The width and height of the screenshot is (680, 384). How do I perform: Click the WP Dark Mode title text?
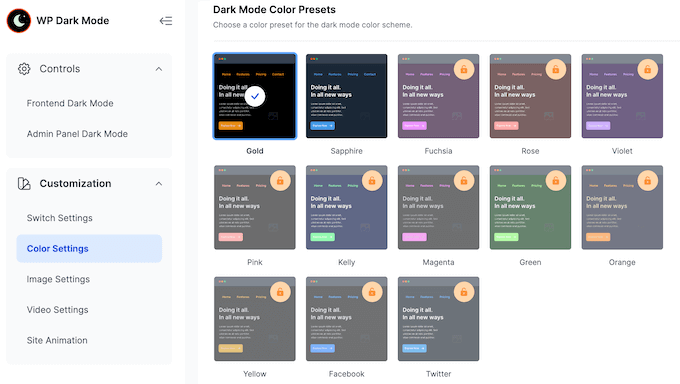73,20
